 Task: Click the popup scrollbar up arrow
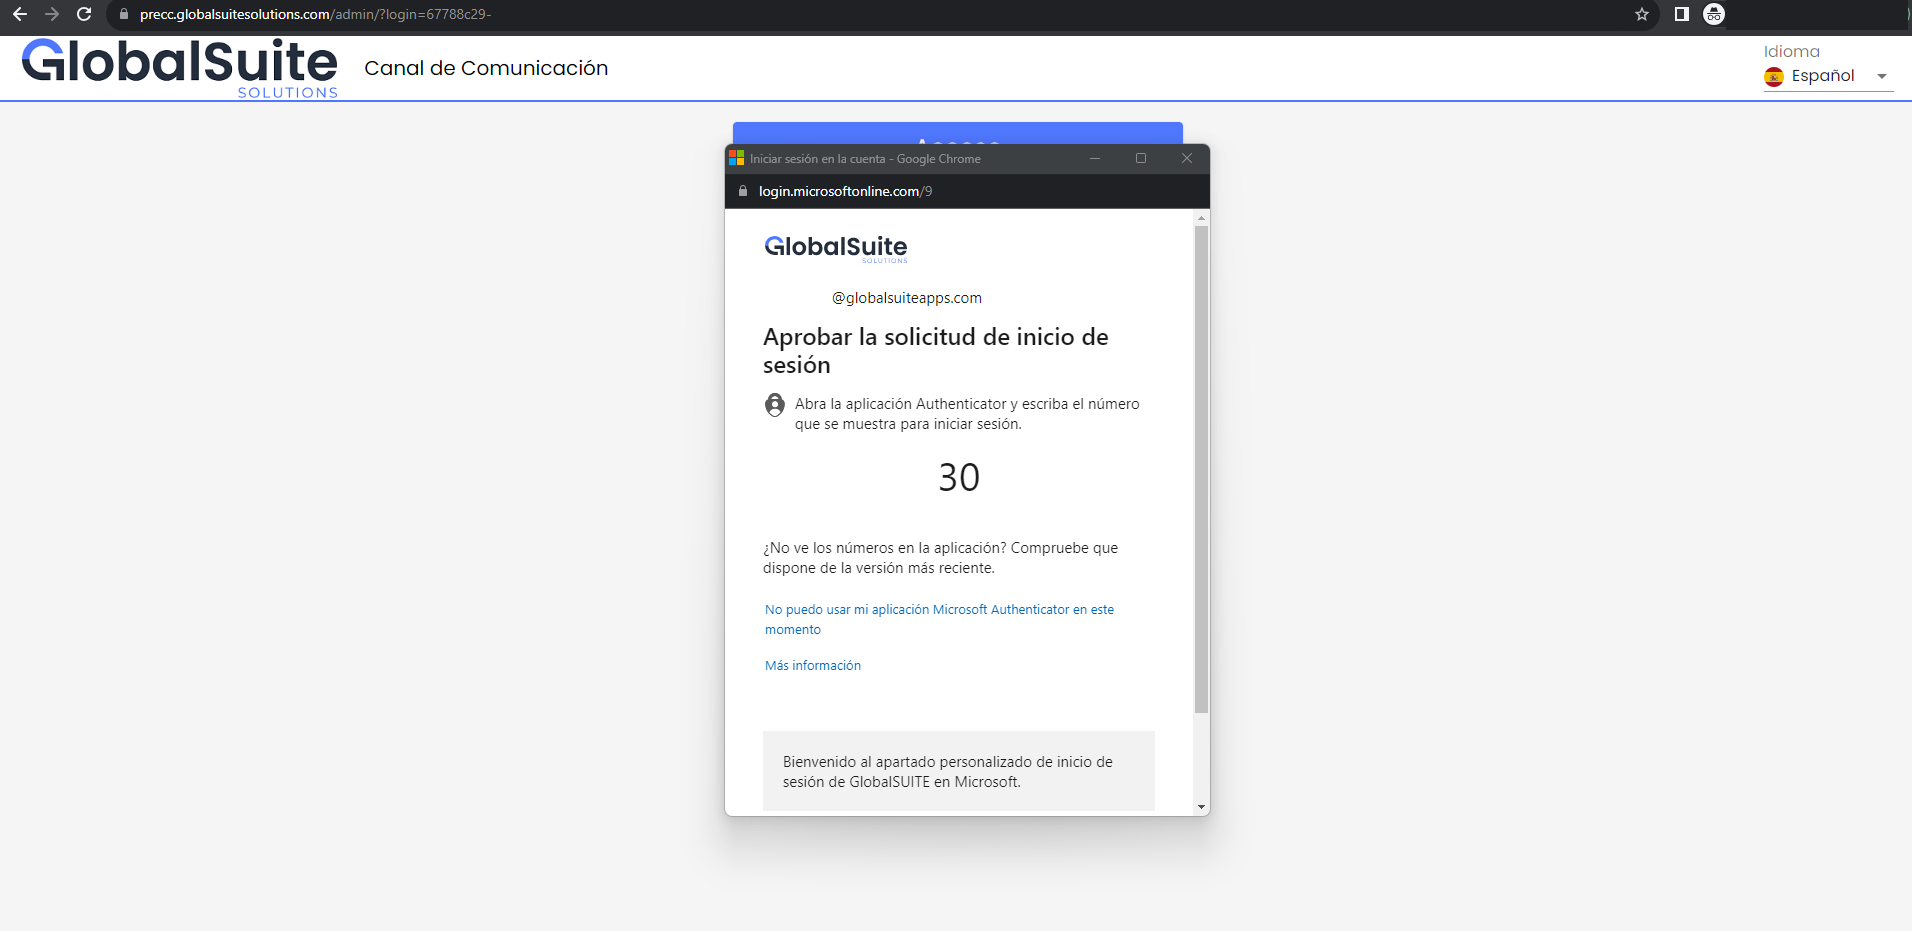click(x=1201, y=218)
